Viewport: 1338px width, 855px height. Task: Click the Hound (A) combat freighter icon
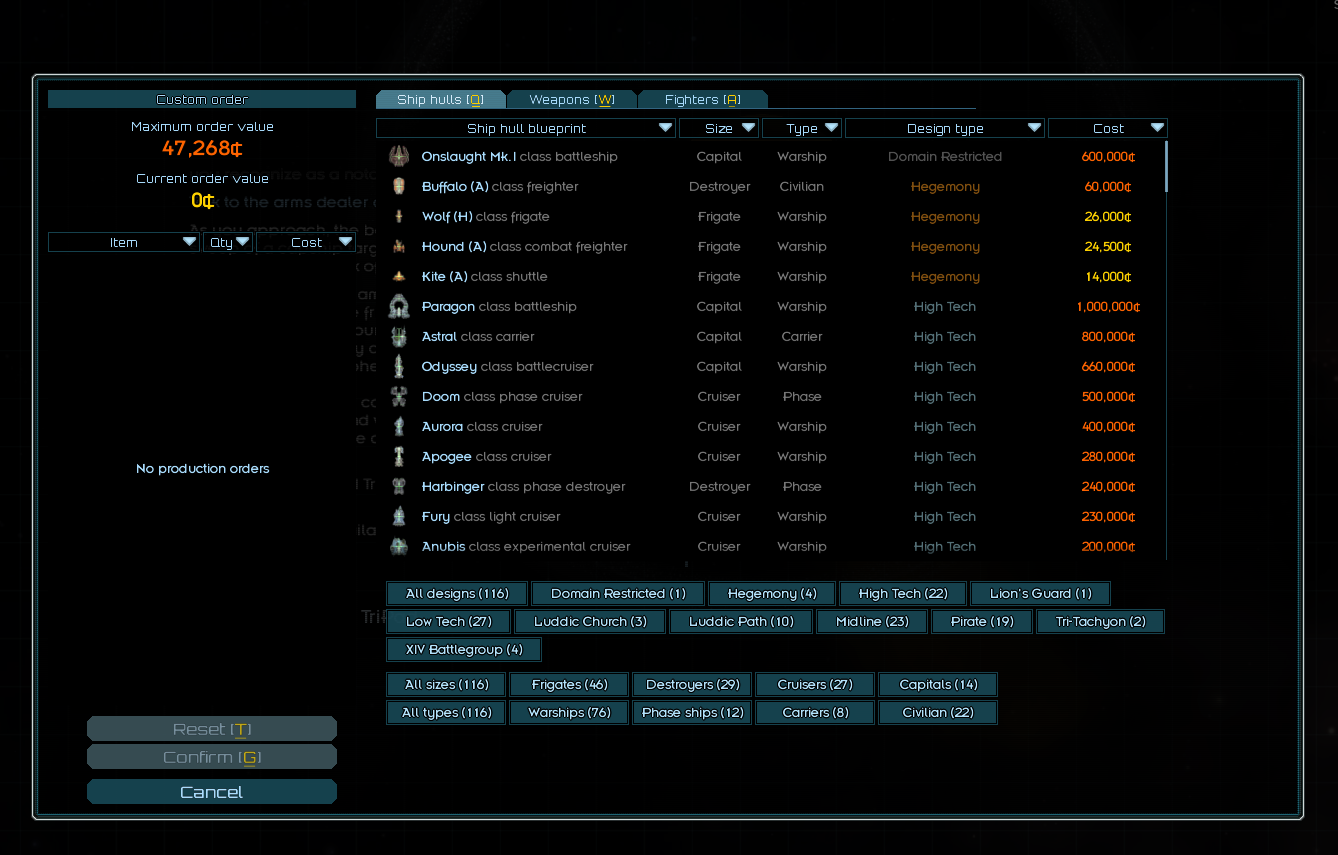[x=399, y=246]
